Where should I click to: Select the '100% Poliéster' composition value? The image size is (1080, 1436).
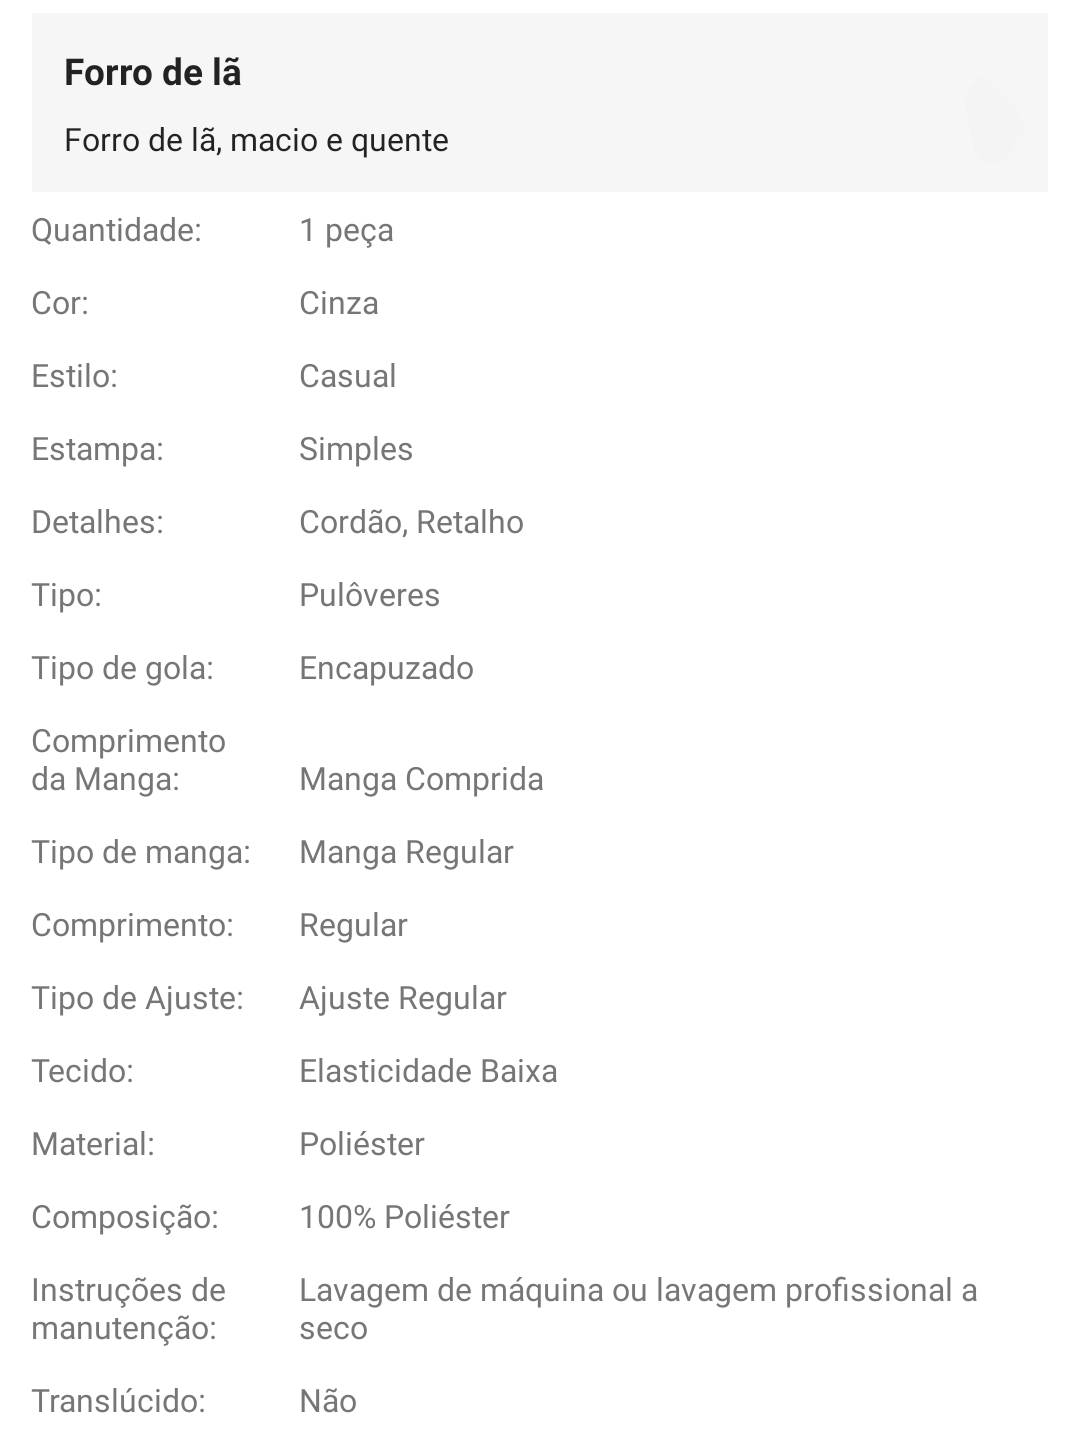click(405, 1218)
